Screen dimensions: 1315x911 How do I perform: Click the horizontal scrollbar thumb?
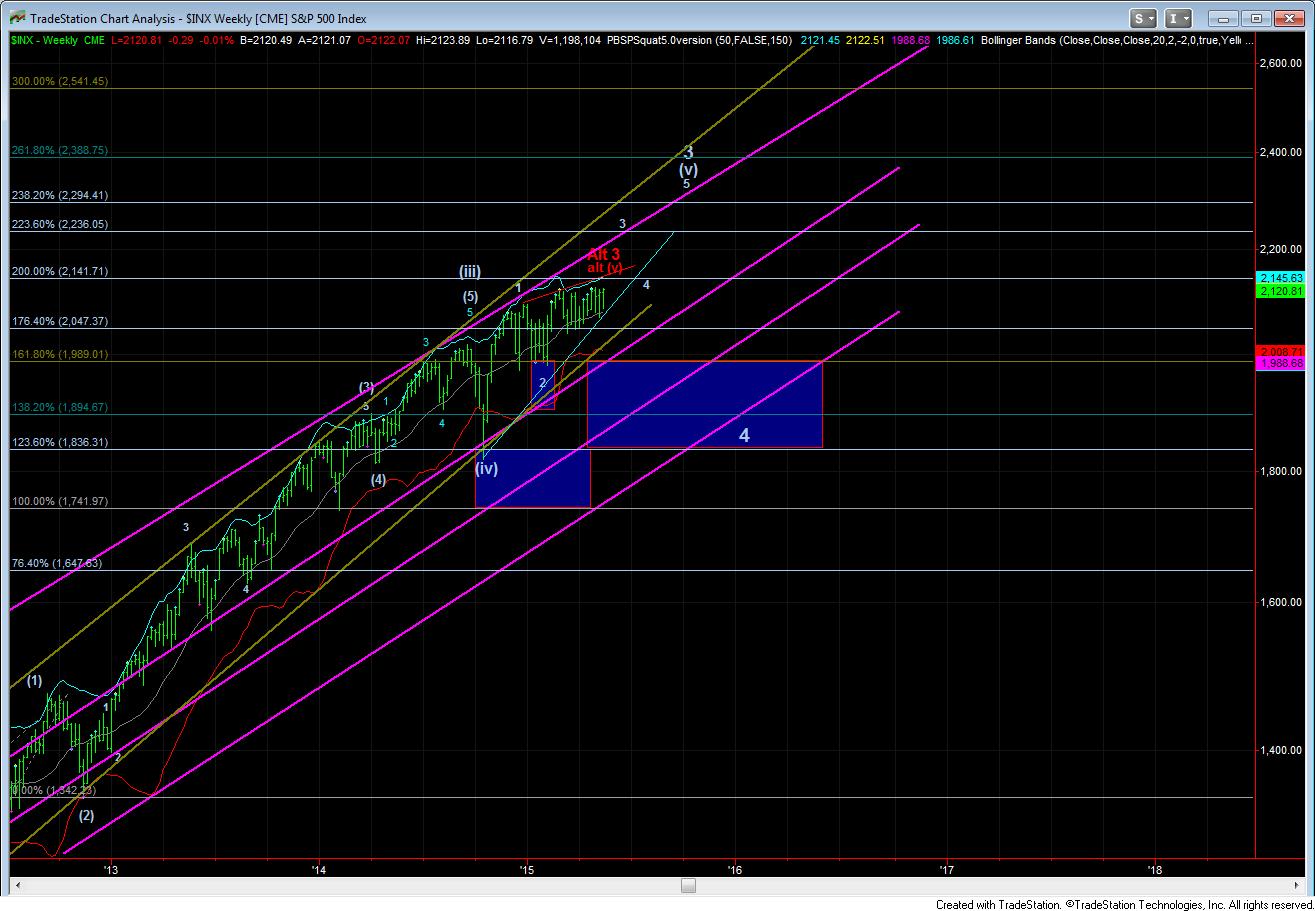click(688, 885)
